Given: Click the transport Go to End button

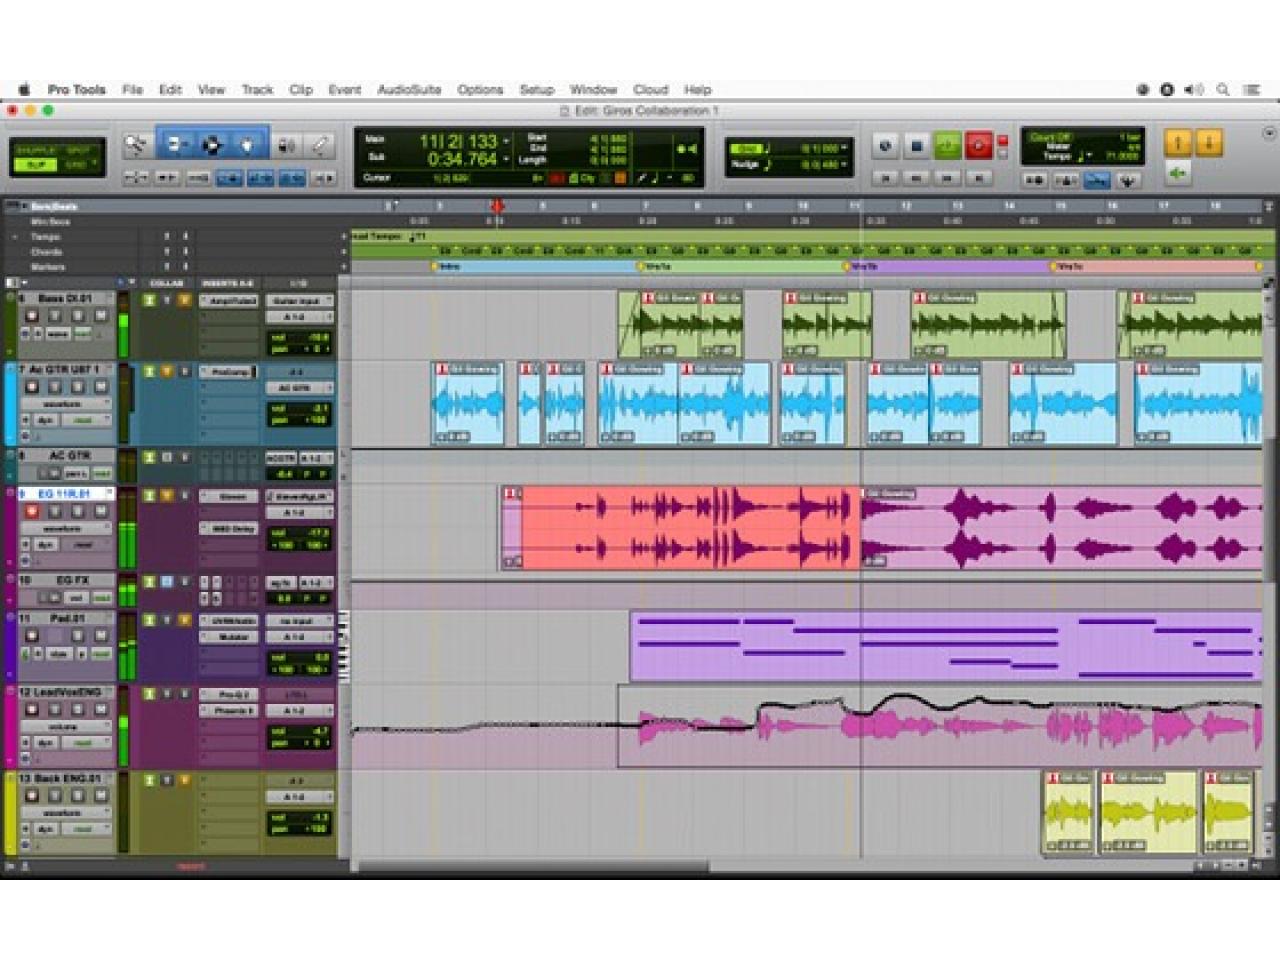Looking at the screenshot, I should click(979, 178).
